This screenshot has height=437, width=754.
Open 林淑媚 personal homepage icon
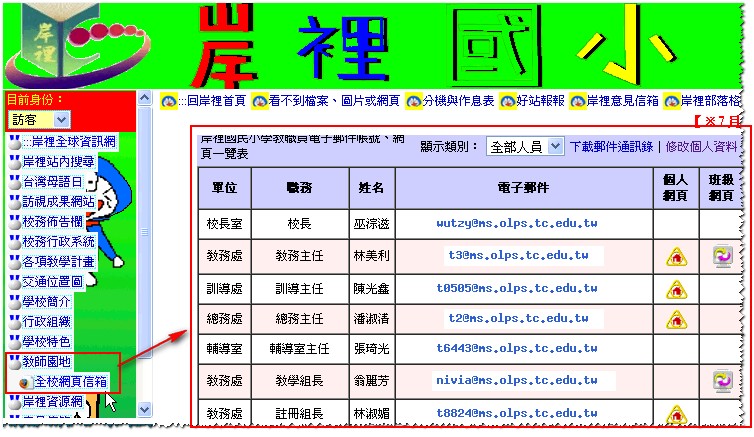click(x=676, y=414)
